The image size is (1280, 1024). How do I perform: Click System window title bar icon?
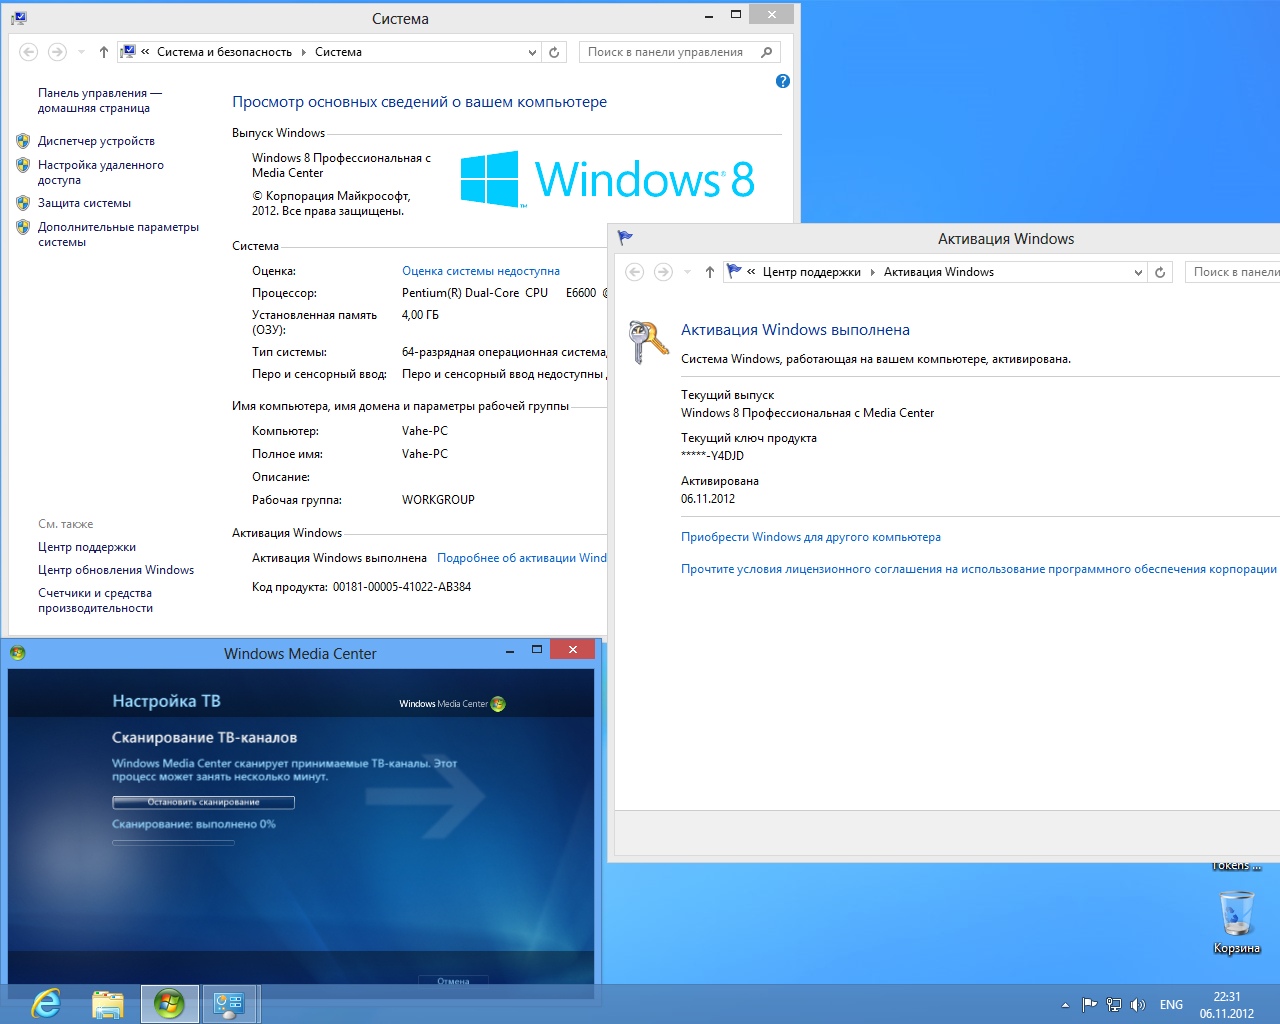pyautogui.click(x=19, y=18)
